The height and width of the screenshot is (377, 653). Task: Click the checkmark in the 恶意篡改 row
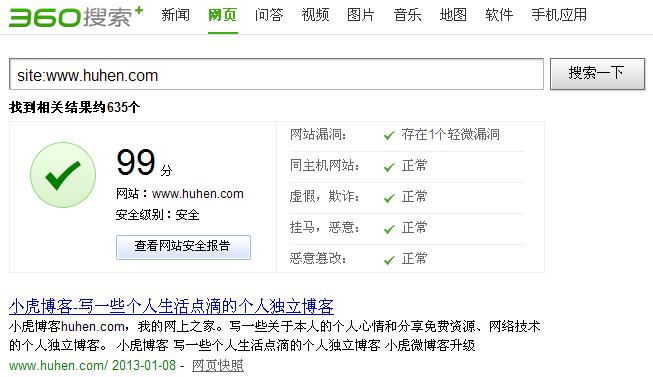389,260
